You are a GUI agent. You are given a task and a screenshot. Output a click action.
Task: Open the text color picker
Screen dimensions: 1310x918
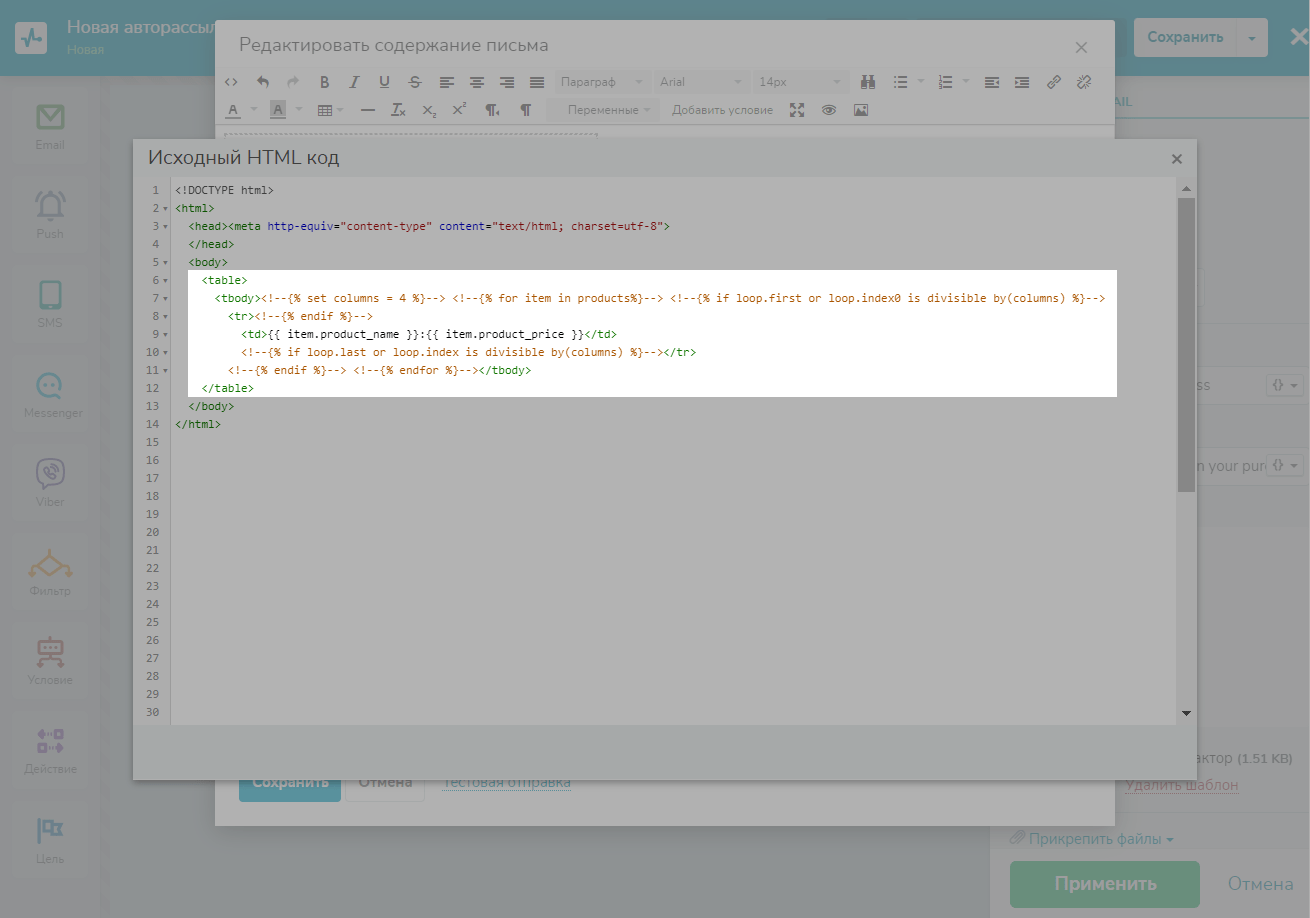click(233, 110)
